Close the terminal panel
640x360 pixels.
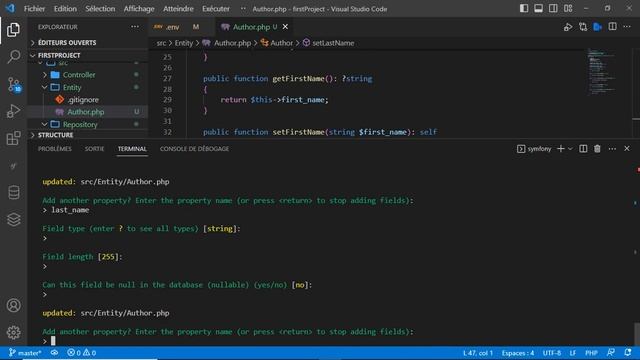coord(627,149)
